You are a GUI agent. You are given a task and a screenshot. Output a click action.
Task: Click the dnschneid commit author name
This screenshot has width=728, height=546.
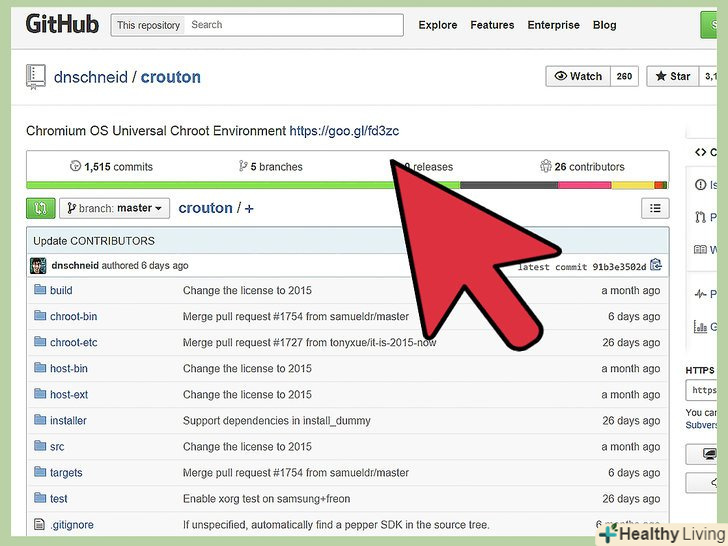[75, 266]
